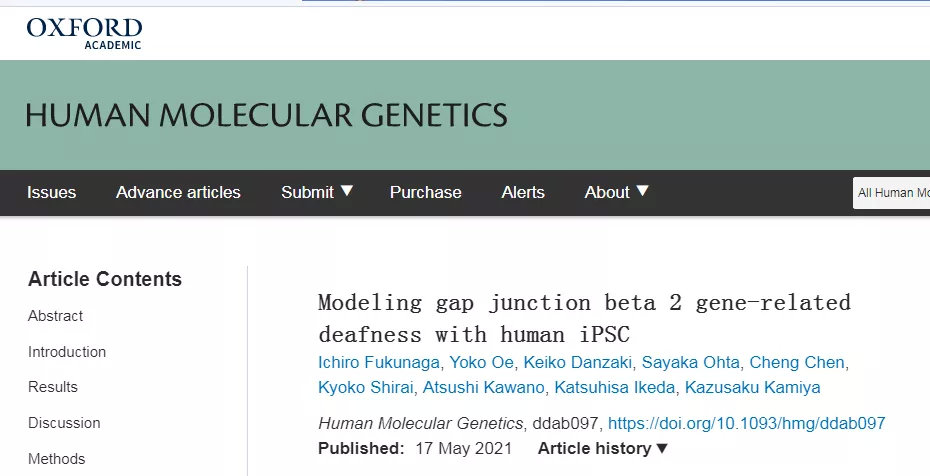The width and height of the screenshot is (930, 476).
Task: Open the Issues menu item
Action: coord(51,192)
